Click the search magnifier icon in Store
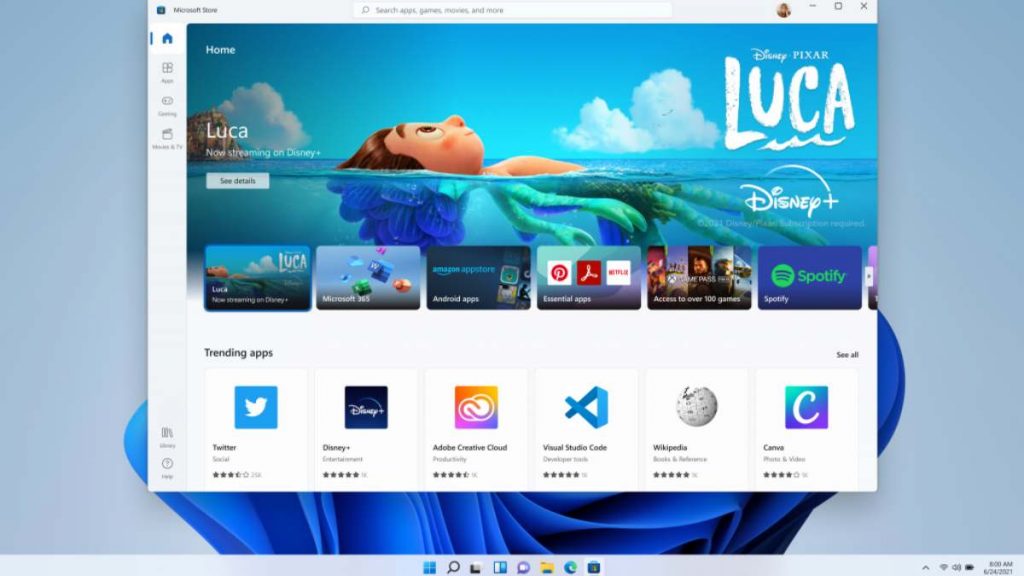This screenshot has width=1024, height=576. (x=366, y=10)
